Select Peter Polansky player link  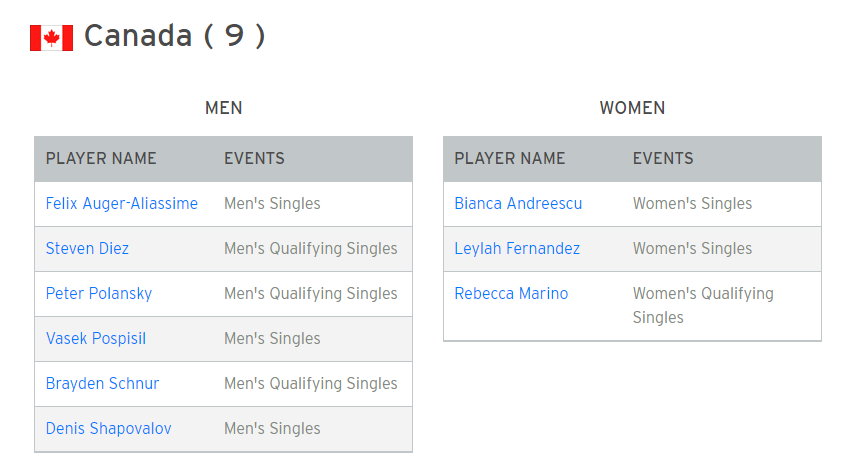pyautogui.click(x=98, y=294)
